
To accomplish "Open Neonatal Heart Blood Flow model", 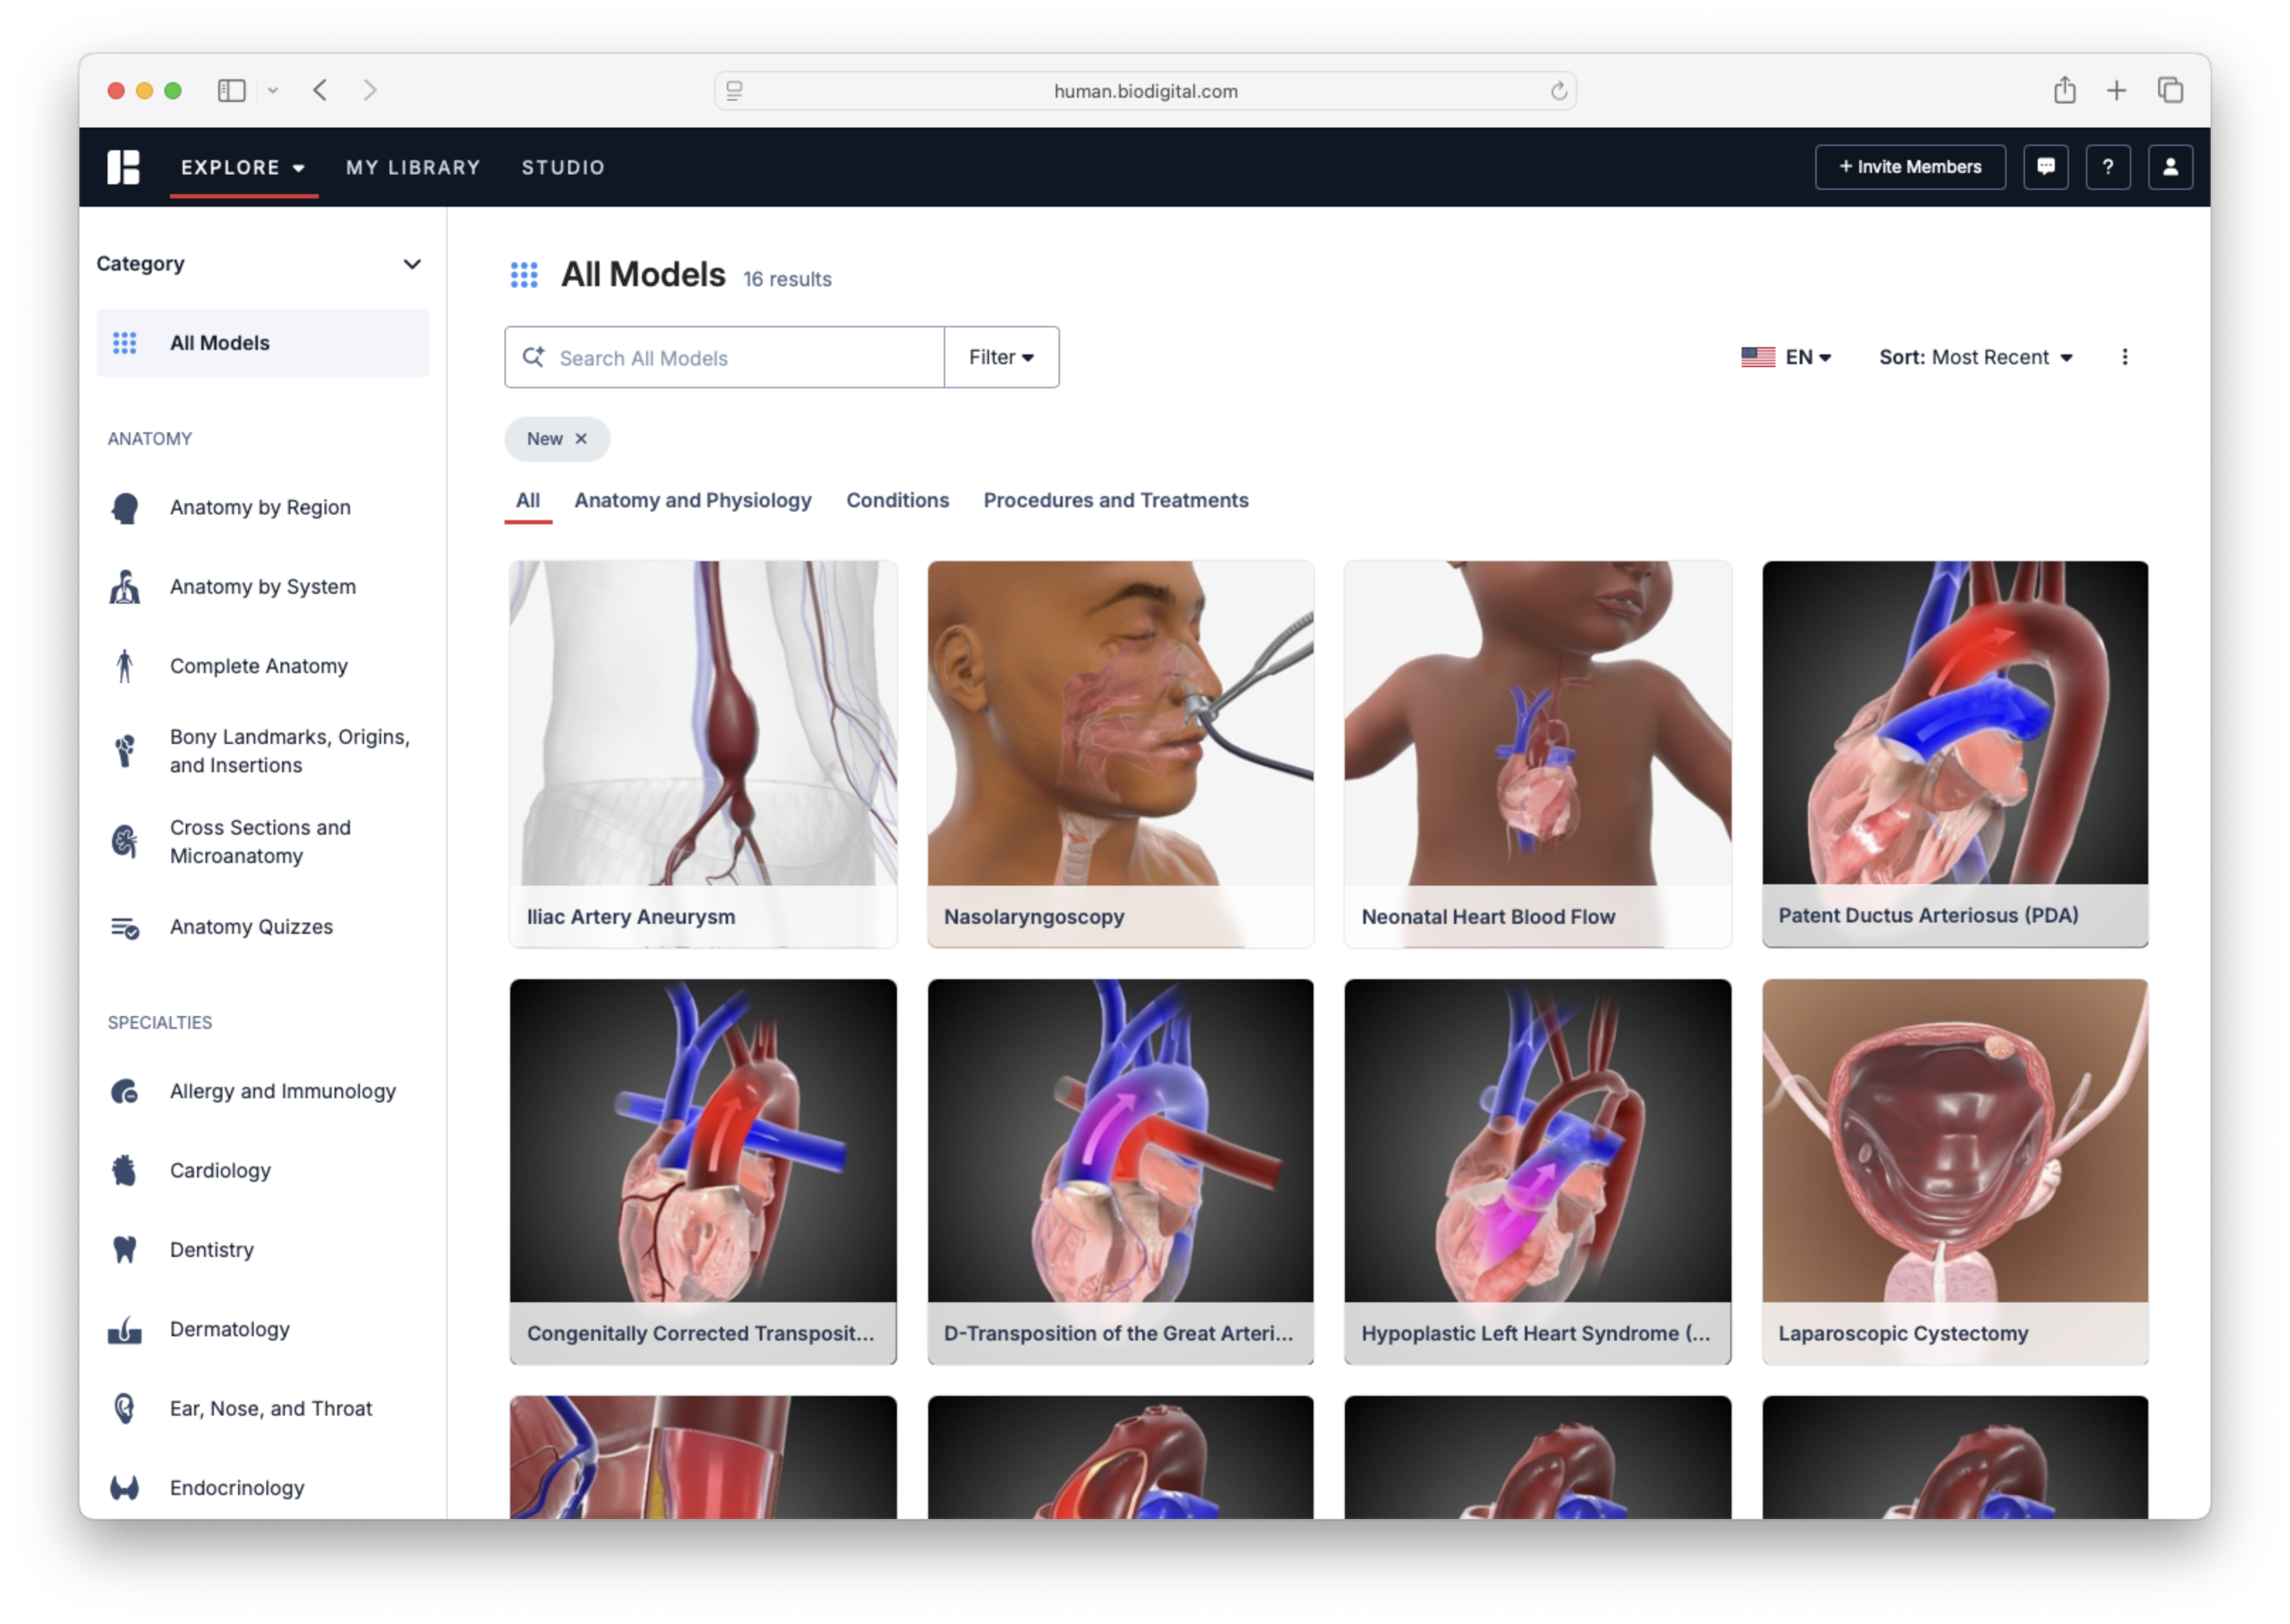I will click(x=1538, y=754).
